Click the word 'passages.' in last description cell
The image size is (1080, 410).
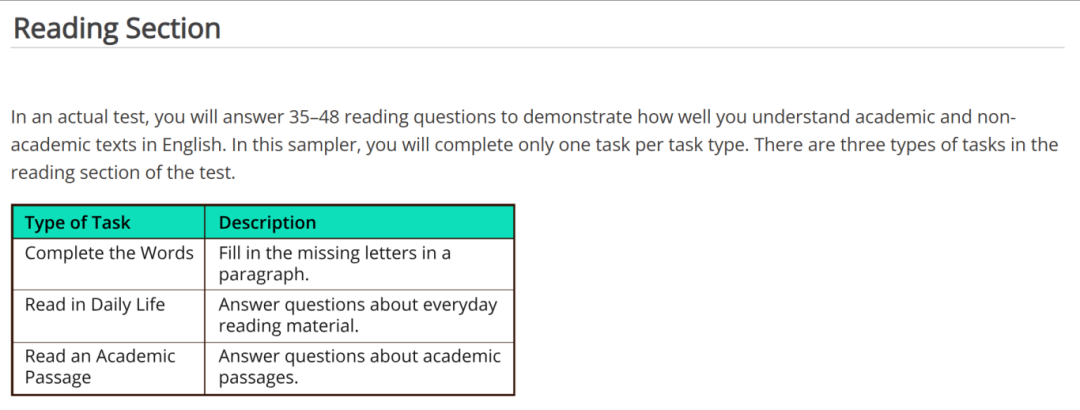pyautogui.click(x=258, y=379)
